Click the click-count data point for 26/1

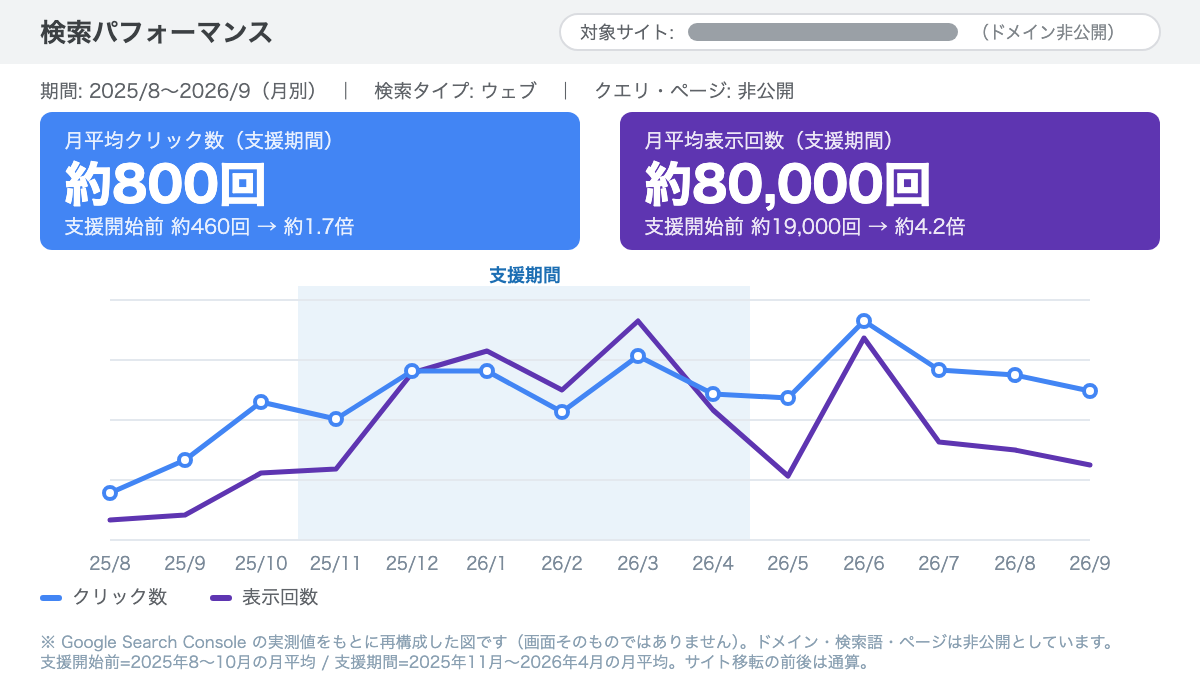[x=487, y=371]
